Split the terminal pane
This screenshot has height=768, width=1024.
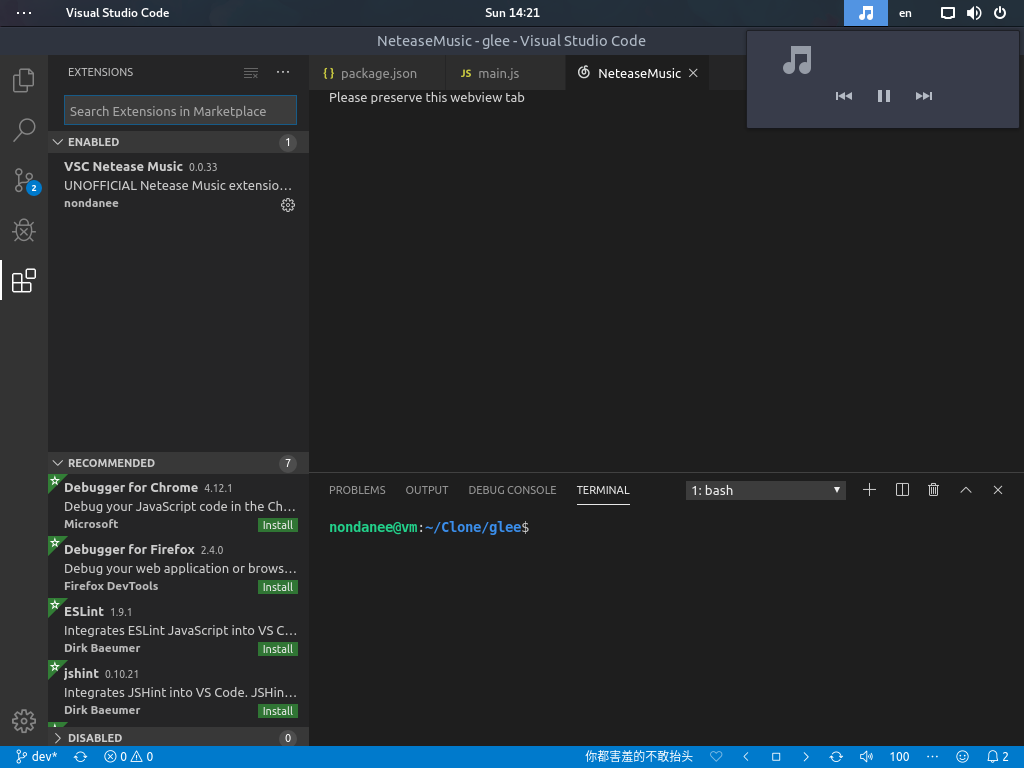902,490
